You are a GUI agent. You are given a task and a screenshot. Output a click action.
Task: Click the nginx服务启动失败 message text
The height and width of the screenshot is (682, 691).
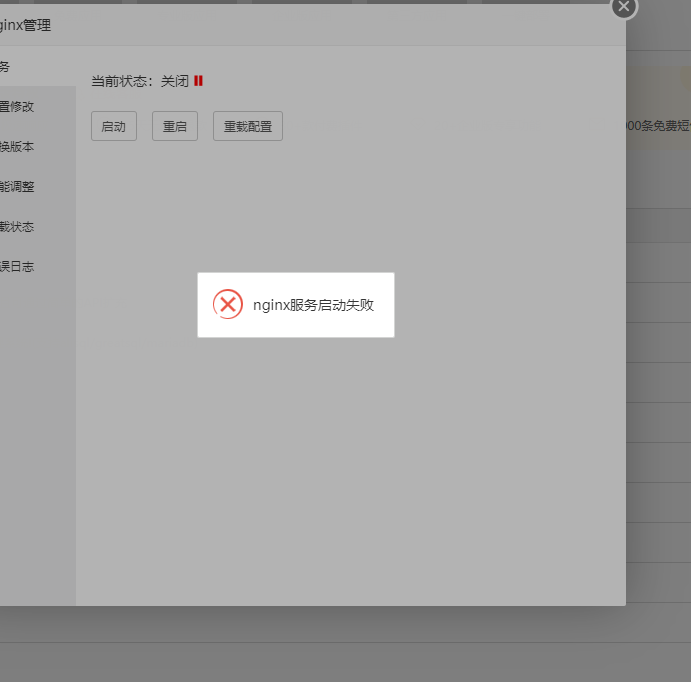[x=313, y=305]
